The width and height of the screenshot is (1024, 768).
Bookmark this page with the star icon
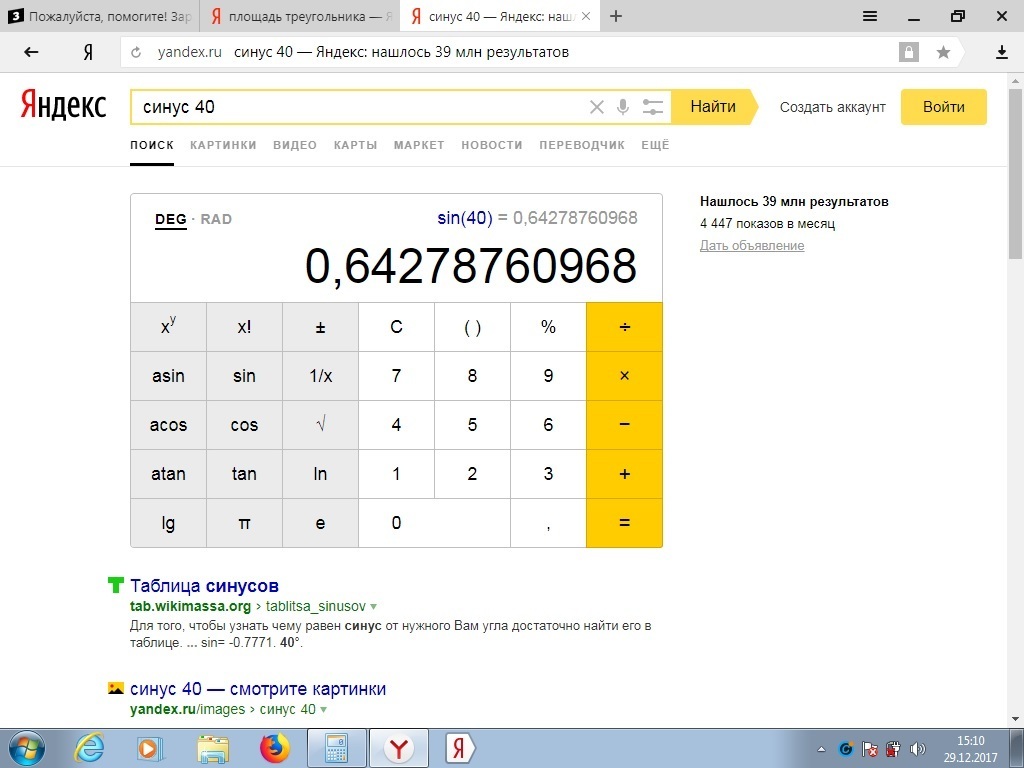943,52
